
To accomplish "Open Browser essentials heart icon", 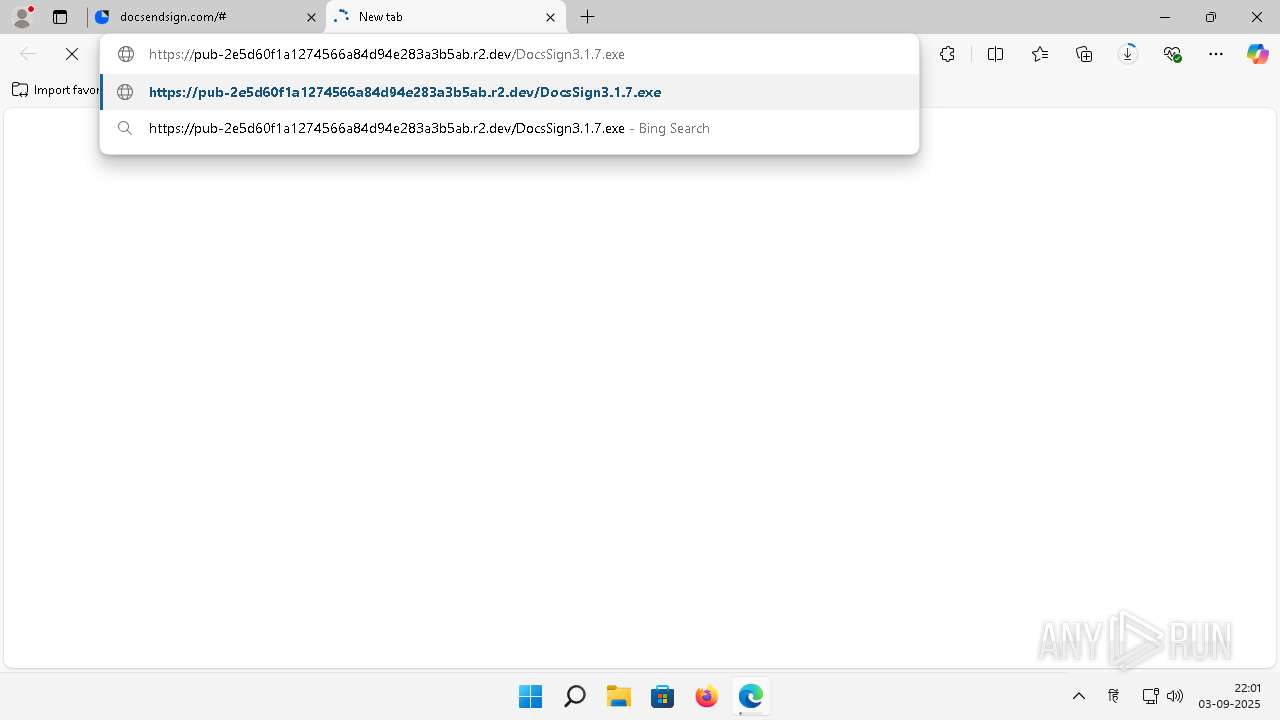I will point(1172,54).
